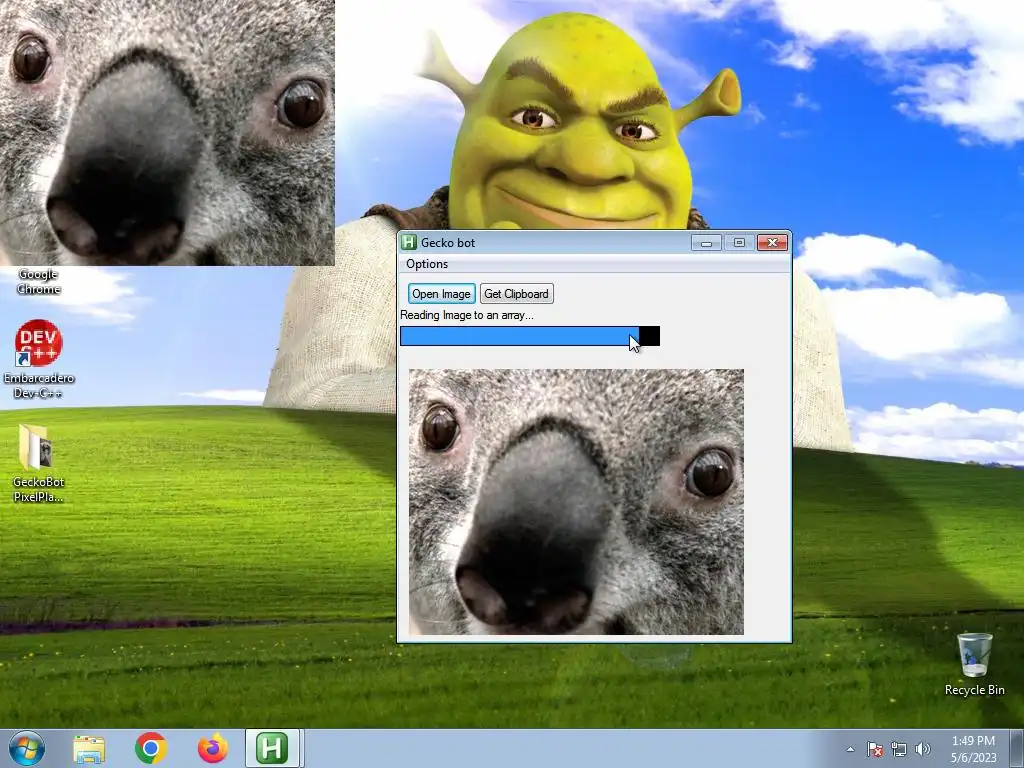
Task: Click the taskbar clock showing 1:49 PM
Action: point(973,749)
